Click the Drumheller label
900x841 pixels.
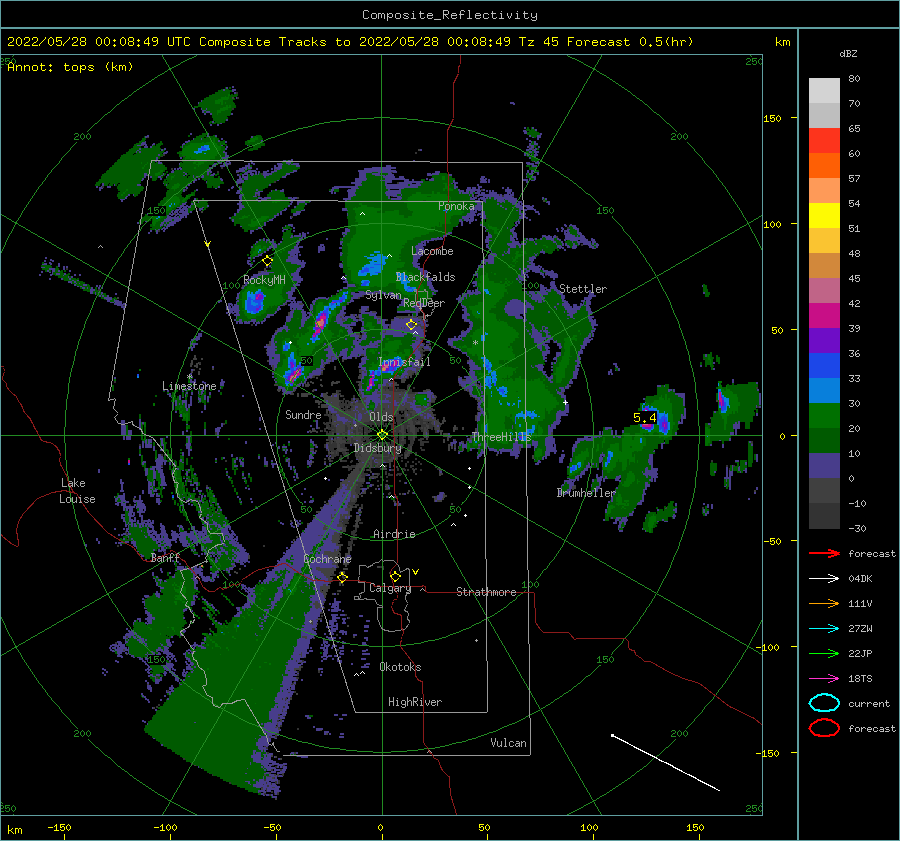[x=586, y=493]
